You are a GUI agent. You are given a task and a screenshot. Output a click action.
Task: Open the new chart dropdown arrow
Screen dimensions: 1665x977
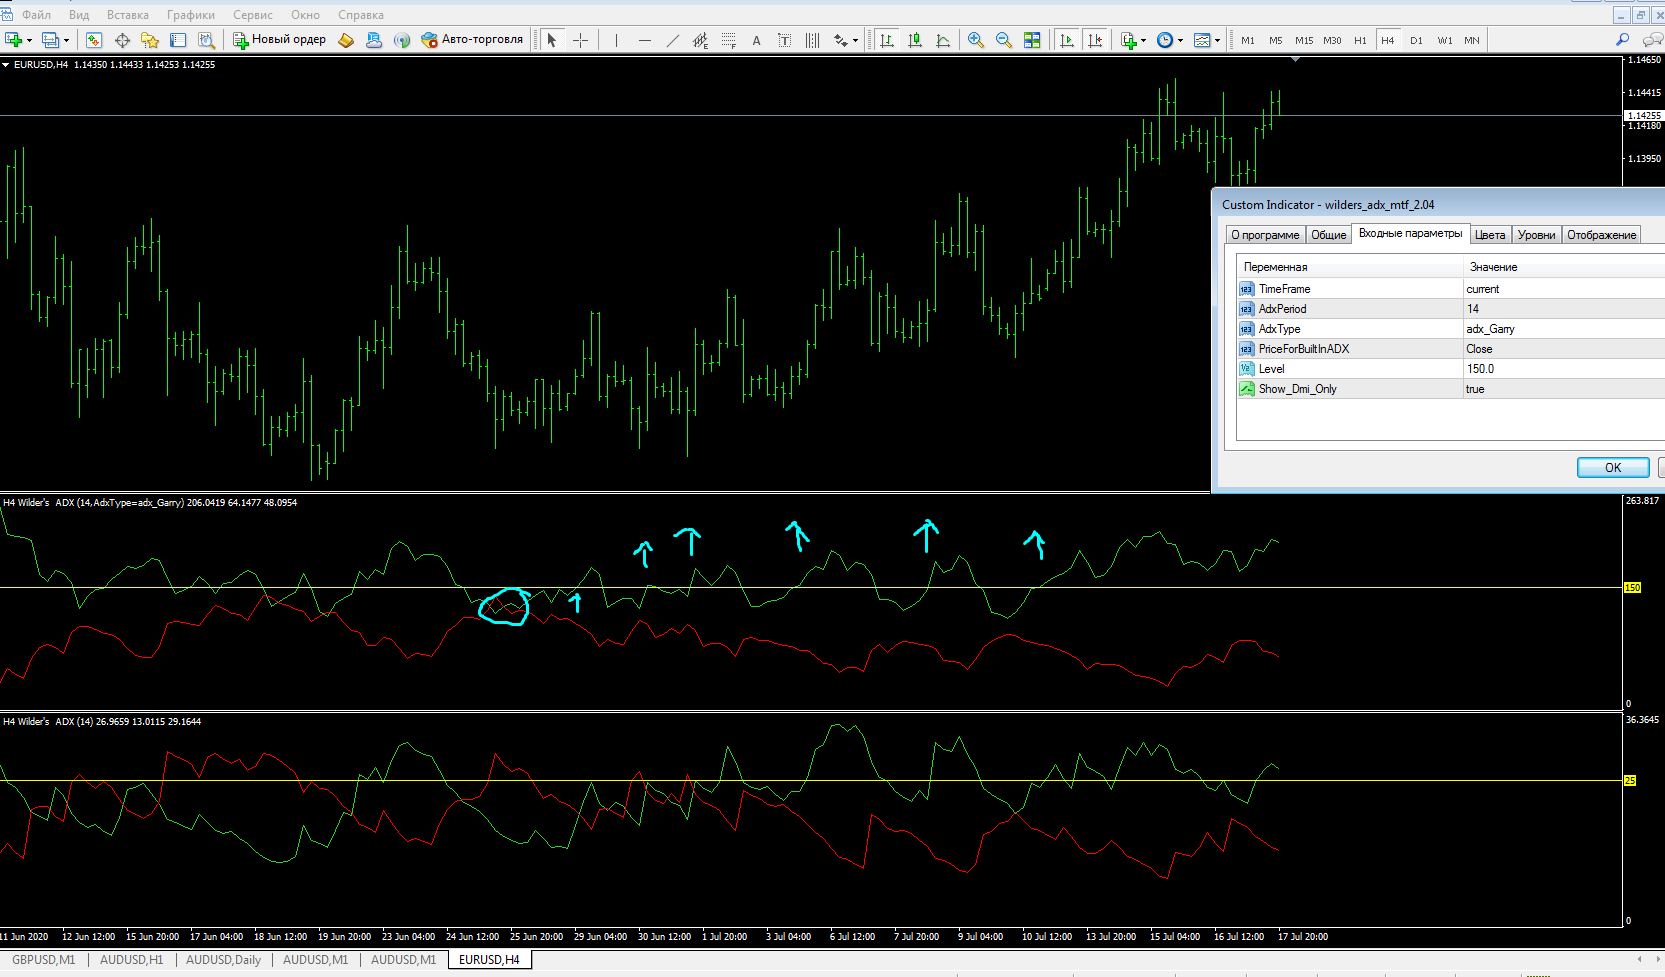pyautogui.click(x=30, y=41)
